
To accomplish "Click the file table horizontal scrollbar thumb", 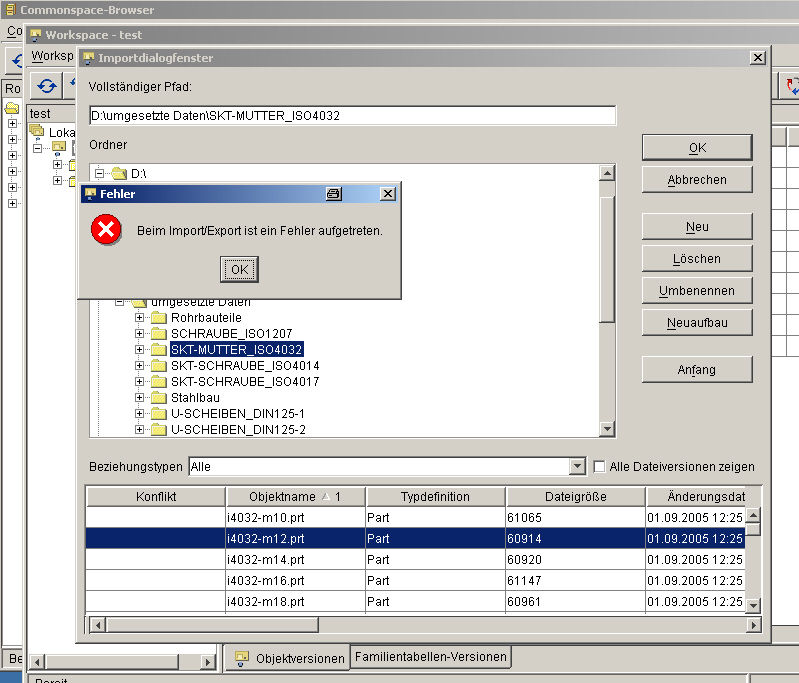I will tap(212, 624).
